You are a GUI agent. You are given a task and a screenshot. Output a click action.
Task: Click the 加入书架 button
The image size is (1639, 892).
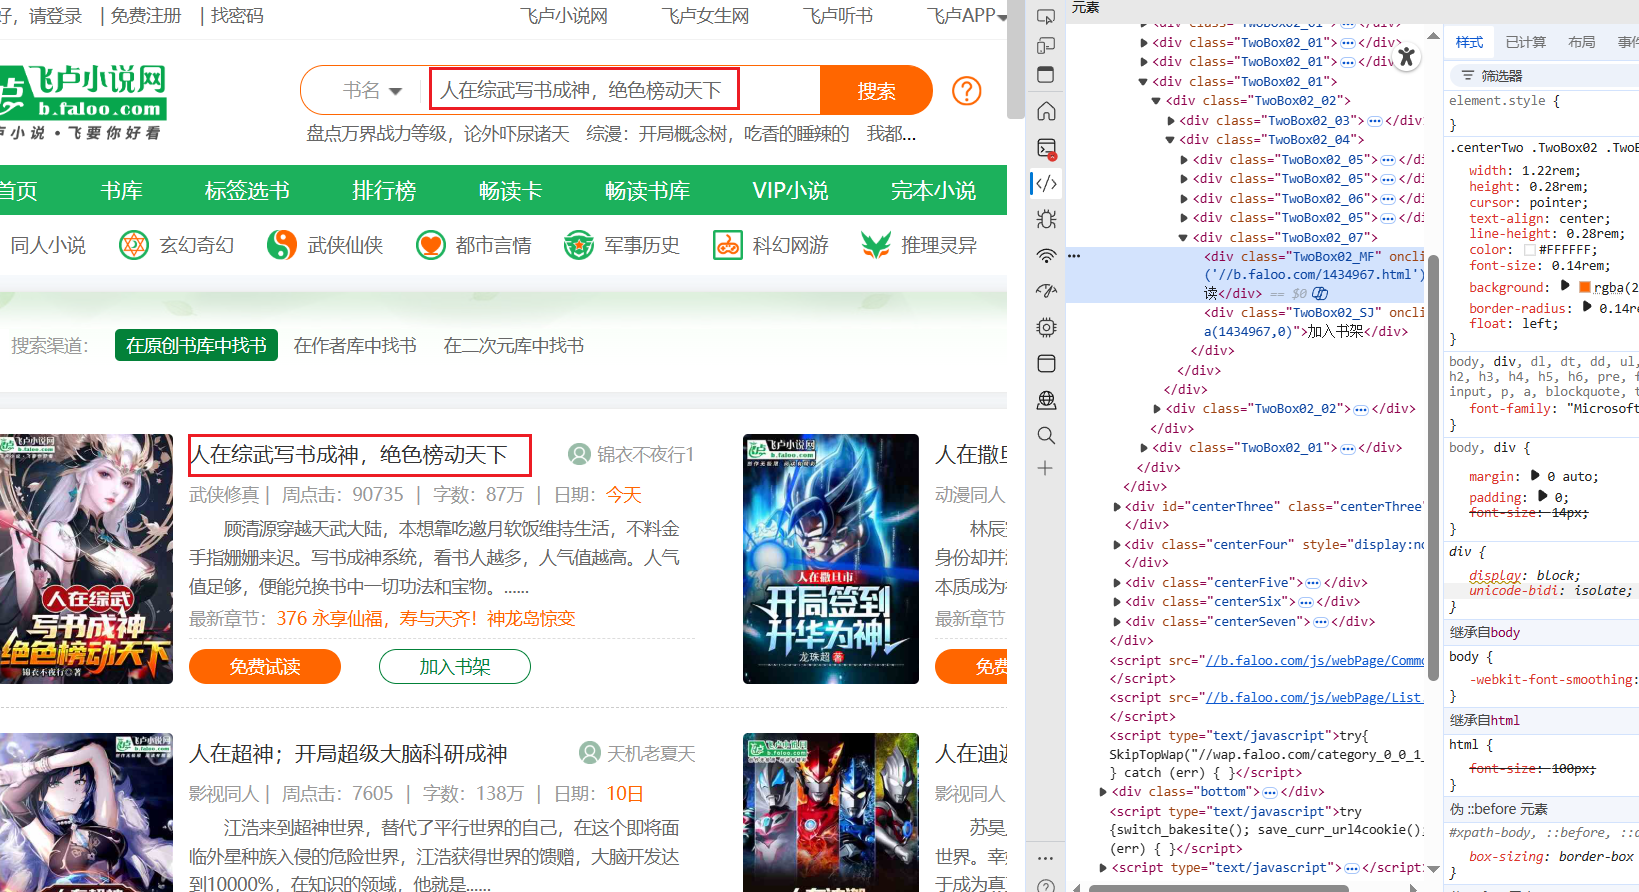(x=455, y=667)
